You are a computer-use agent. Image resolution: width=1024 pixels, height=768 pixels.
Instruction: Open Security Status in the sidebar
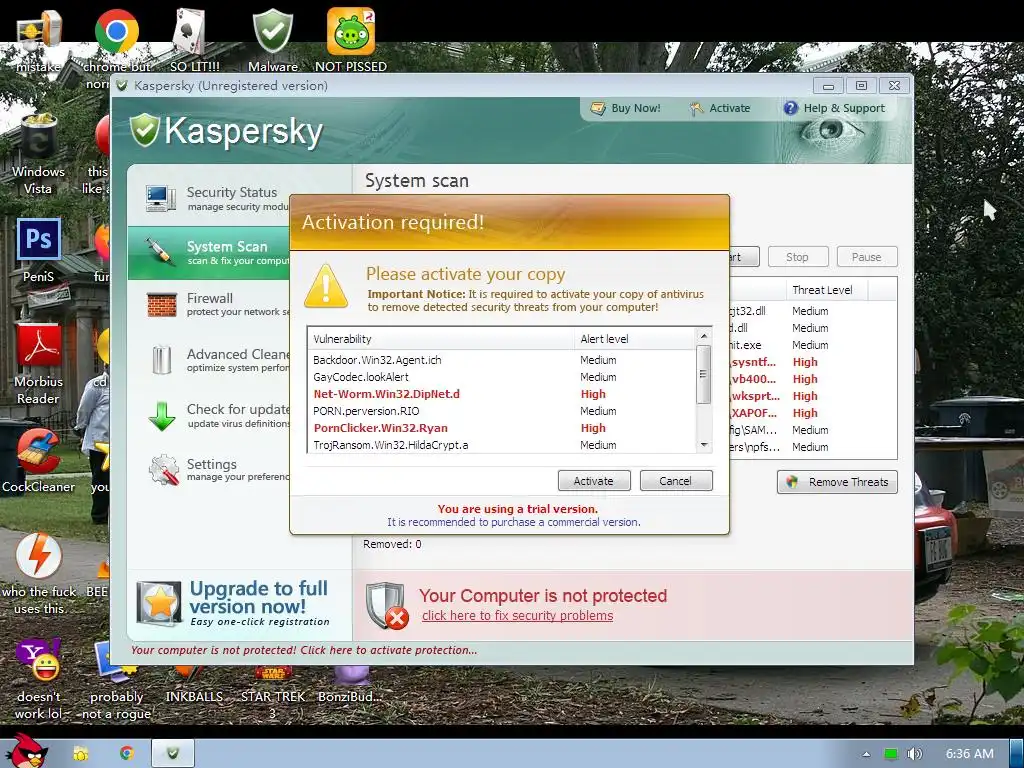point(209,198)
